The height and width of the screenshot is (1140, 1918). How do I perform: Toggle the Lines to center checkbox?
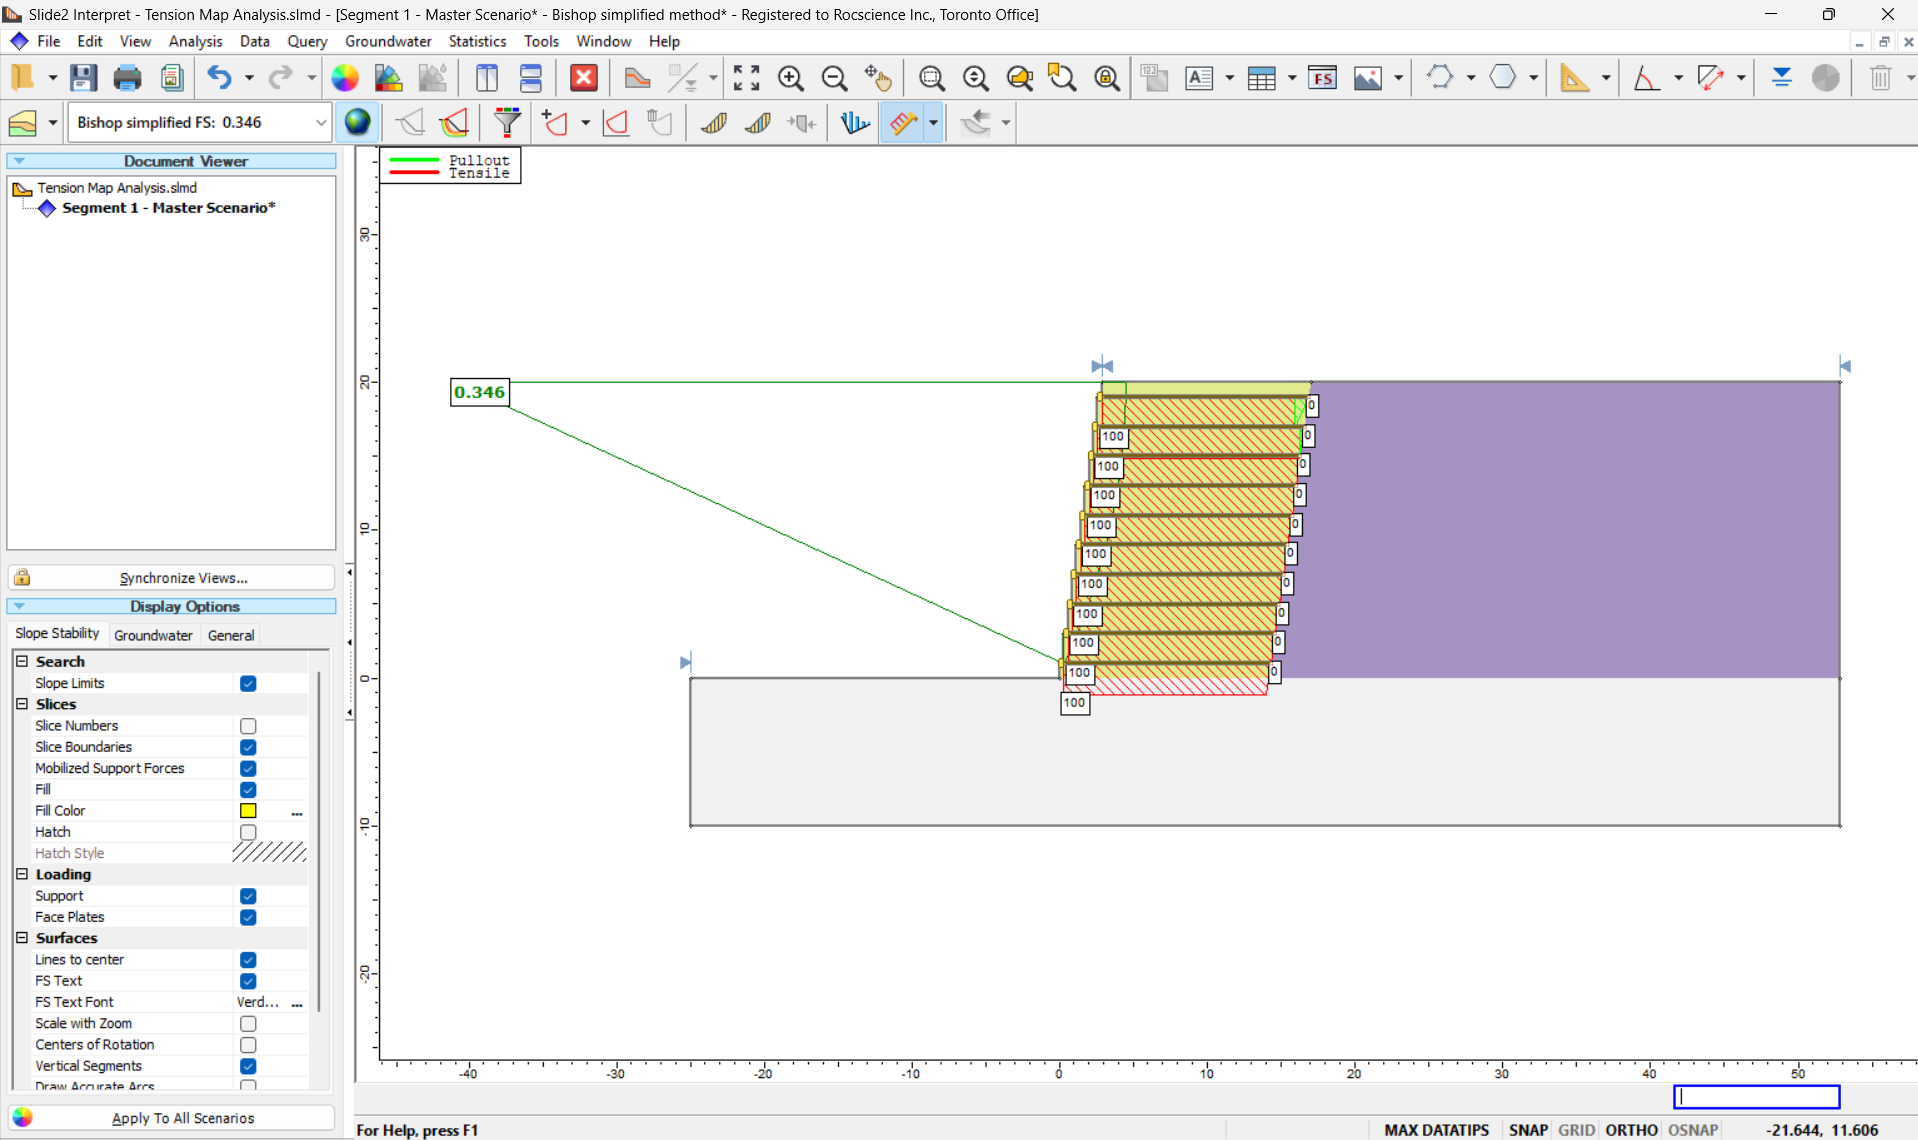(x=248, y=960)
